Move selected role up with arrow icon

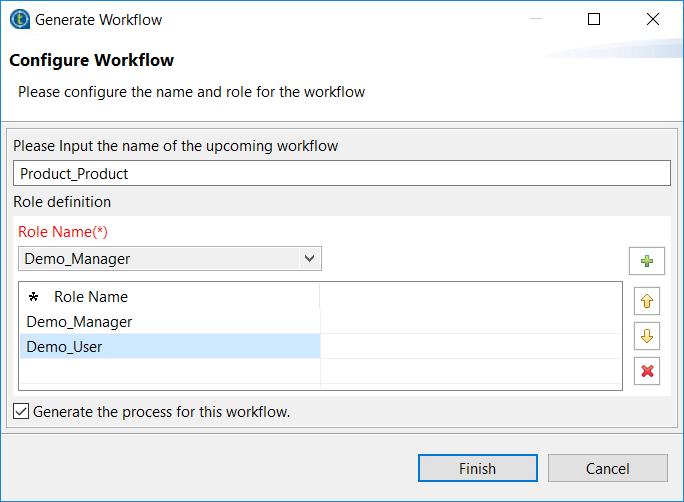pyautogui.click(x=647, y=300)
